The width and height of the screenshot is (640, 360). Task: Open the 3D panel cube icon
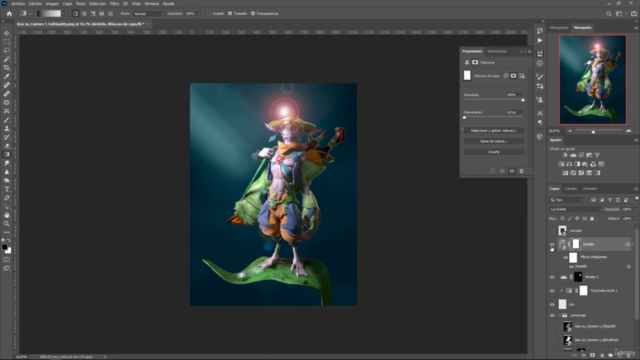pyautogui.click(x=540, y=136)
